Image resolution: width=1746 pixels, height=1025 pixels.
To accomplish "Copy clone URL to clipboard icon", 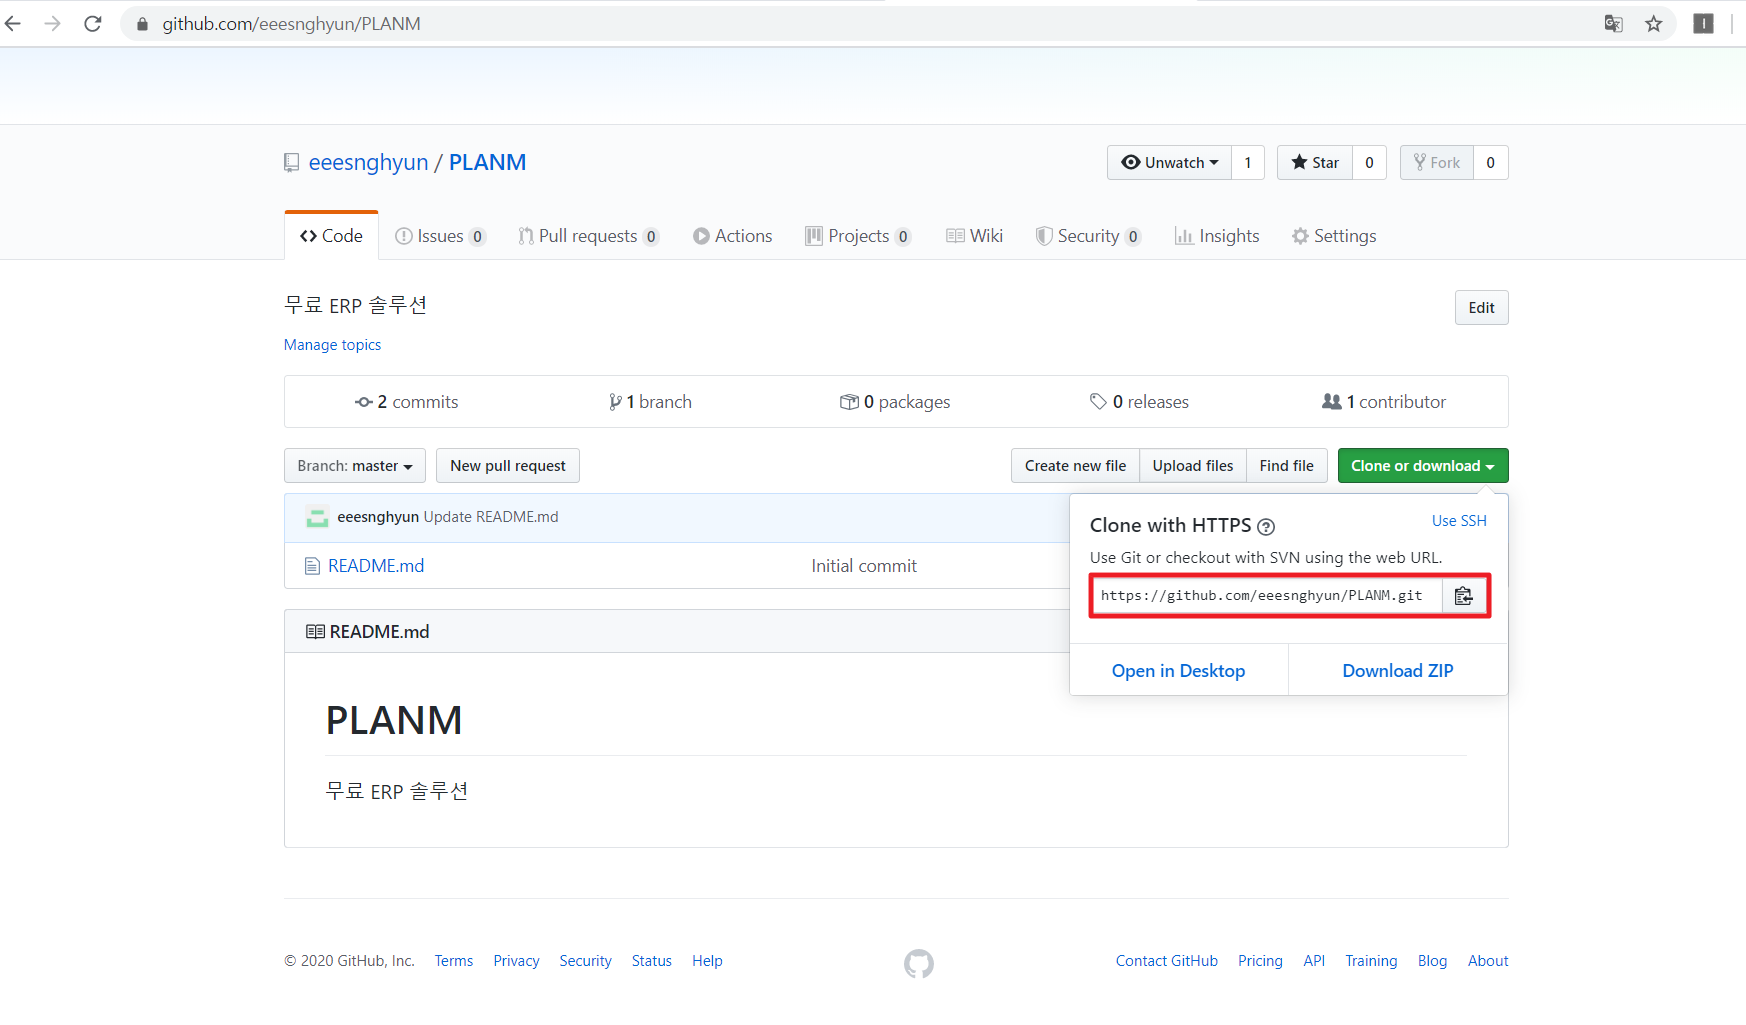I will point(1463,596).
